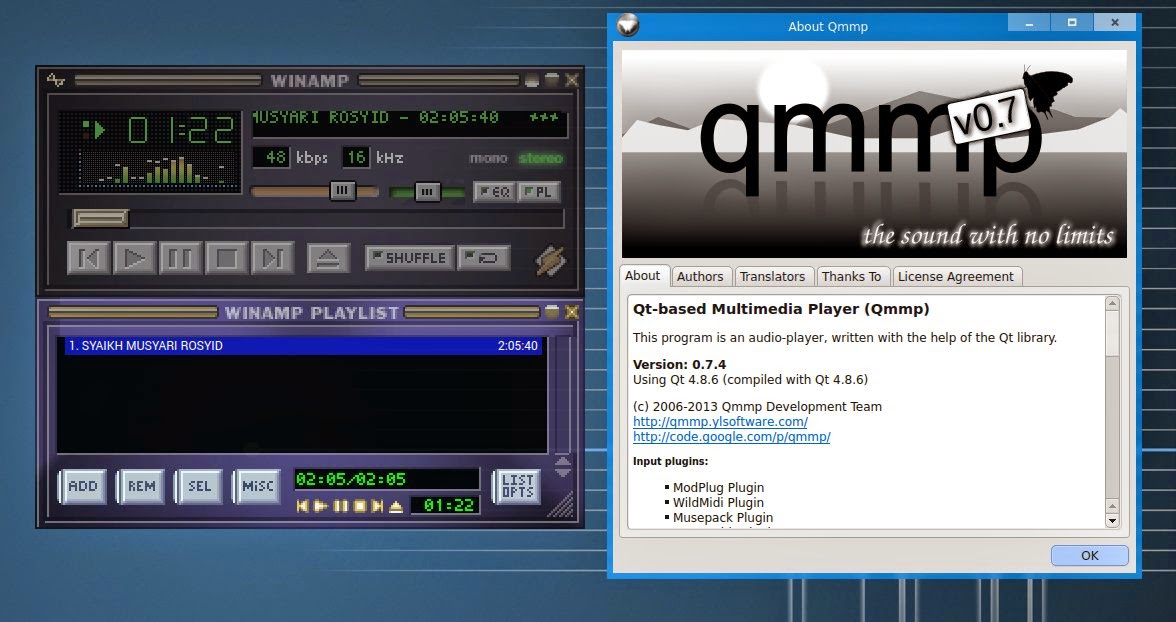The height and width of the screenshot is (622, 1176).
Task: Click playlist mini 01:22 elapsed time display
Action: coord(448,506)
